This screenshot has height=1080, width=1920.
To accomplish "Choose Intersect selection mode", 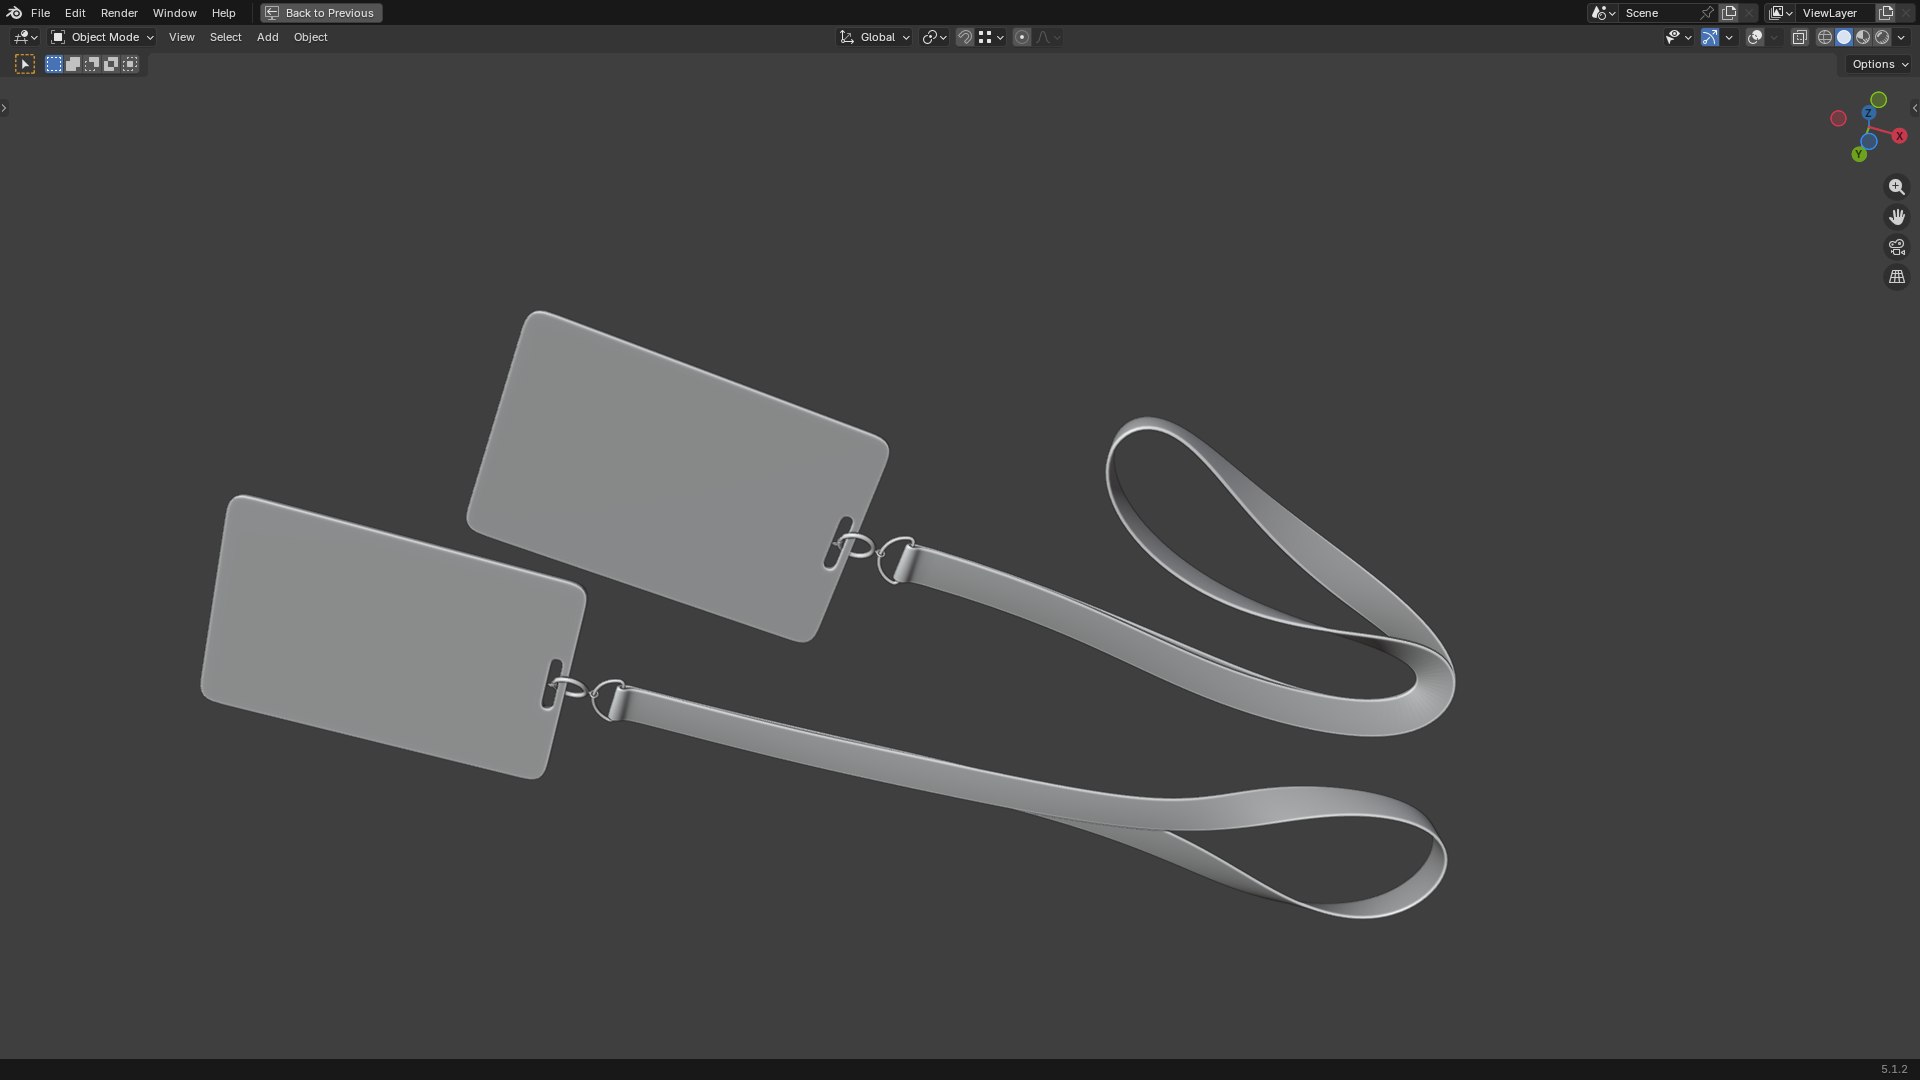I will coord(130,64).
